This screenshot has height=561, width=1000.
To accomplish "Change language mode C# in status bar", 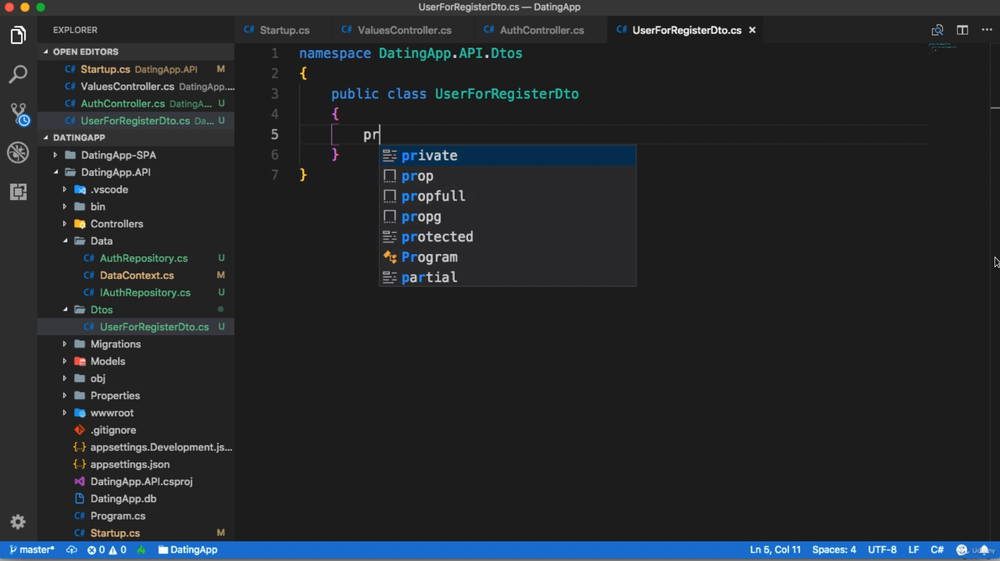I will 937,550.
